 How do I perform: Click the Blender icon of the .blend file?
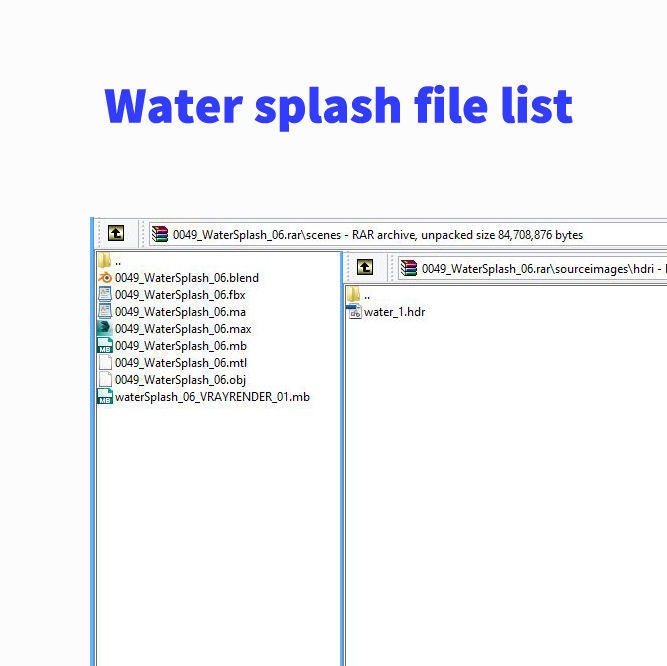tap(105, 278)
